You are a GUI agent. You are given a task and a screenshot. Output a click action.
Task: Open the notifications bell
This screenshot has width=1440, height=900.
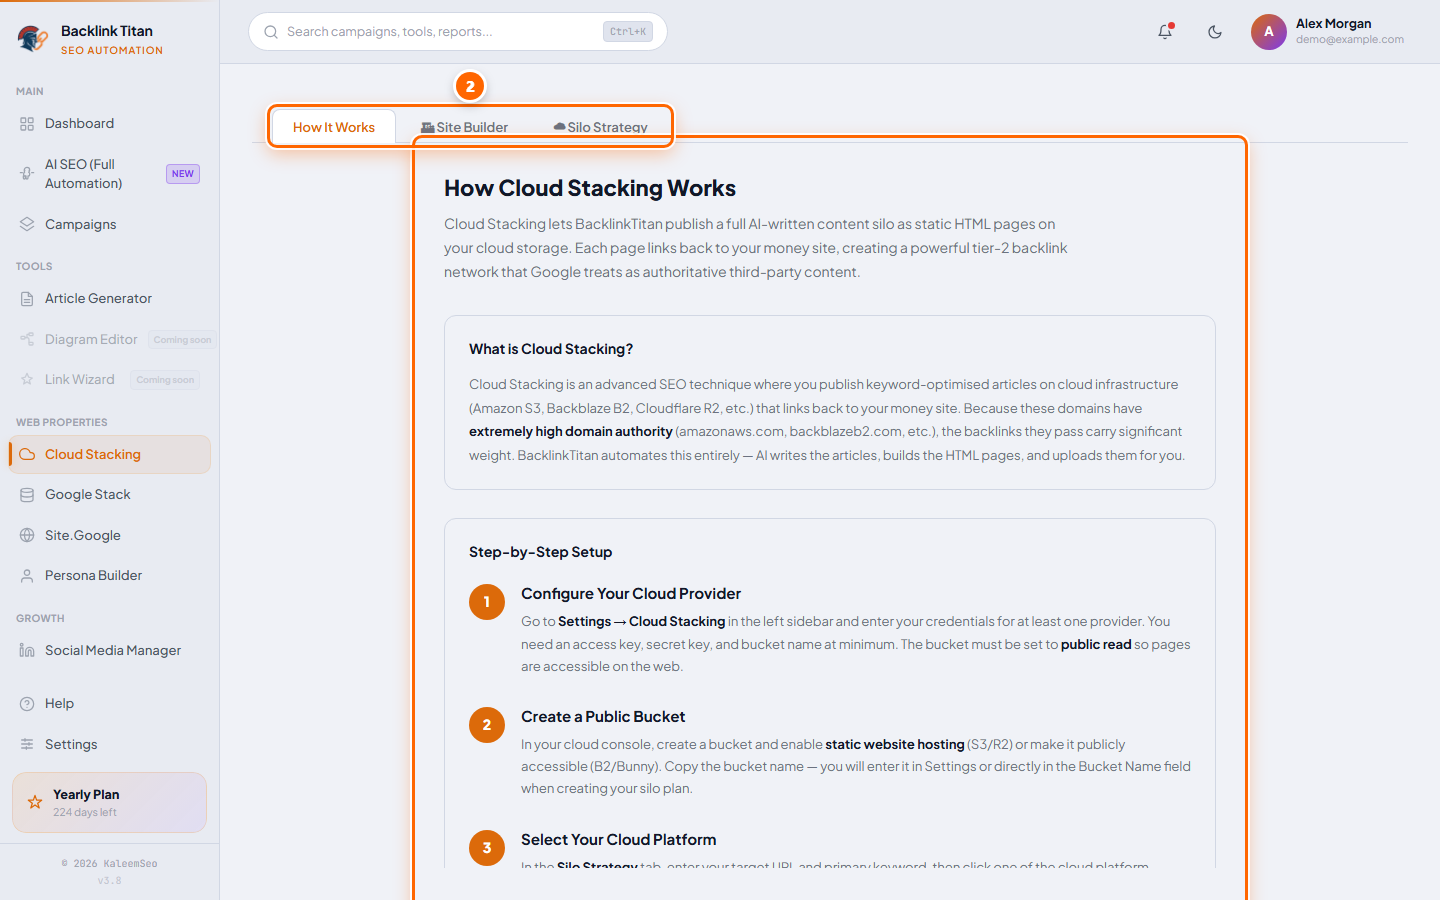coord(1165,32)
